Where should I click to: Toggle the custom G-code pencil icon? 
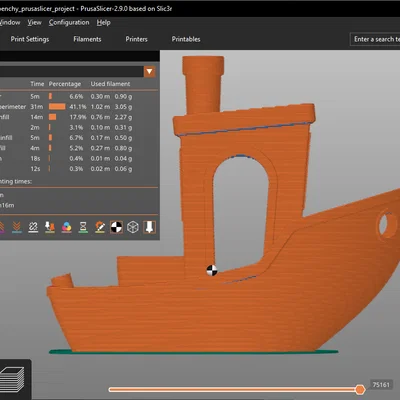pos(100,227)
